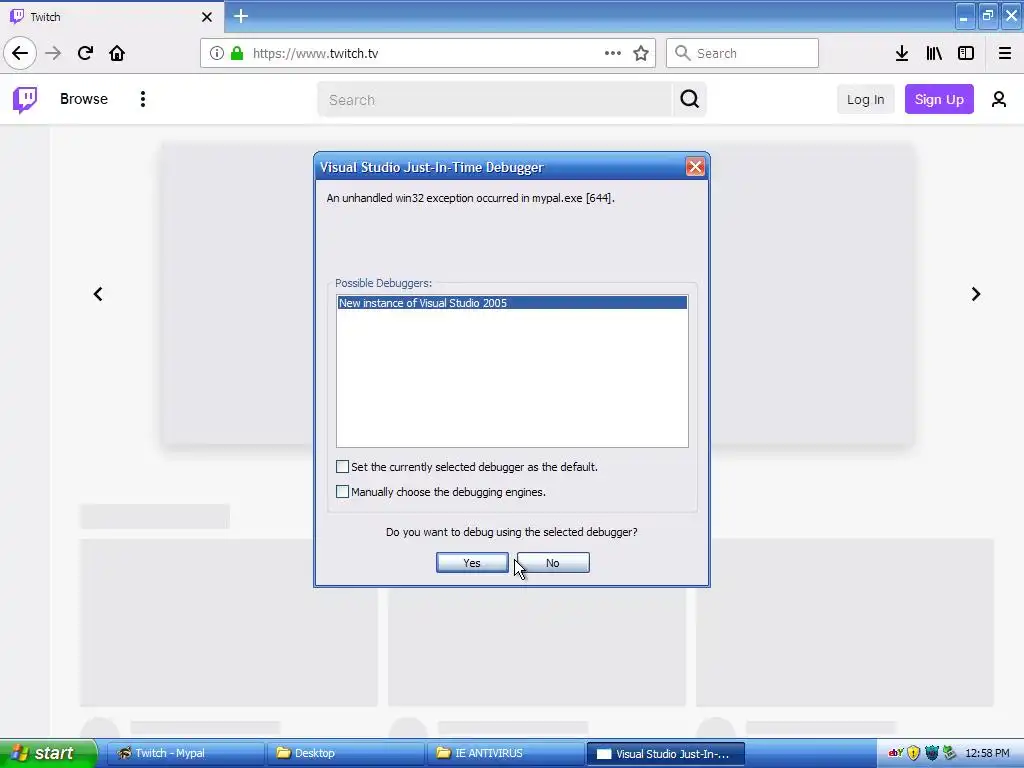Open the library bookmarks icon
Image resolution: width=1024 pixels, height=768 pixels.
(x=934, y=53)
